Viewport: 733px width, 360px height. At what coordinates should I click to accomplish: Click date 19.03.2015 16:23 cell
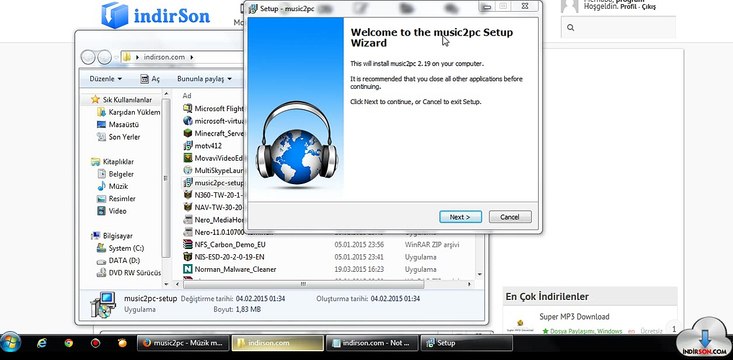point(359,269)
